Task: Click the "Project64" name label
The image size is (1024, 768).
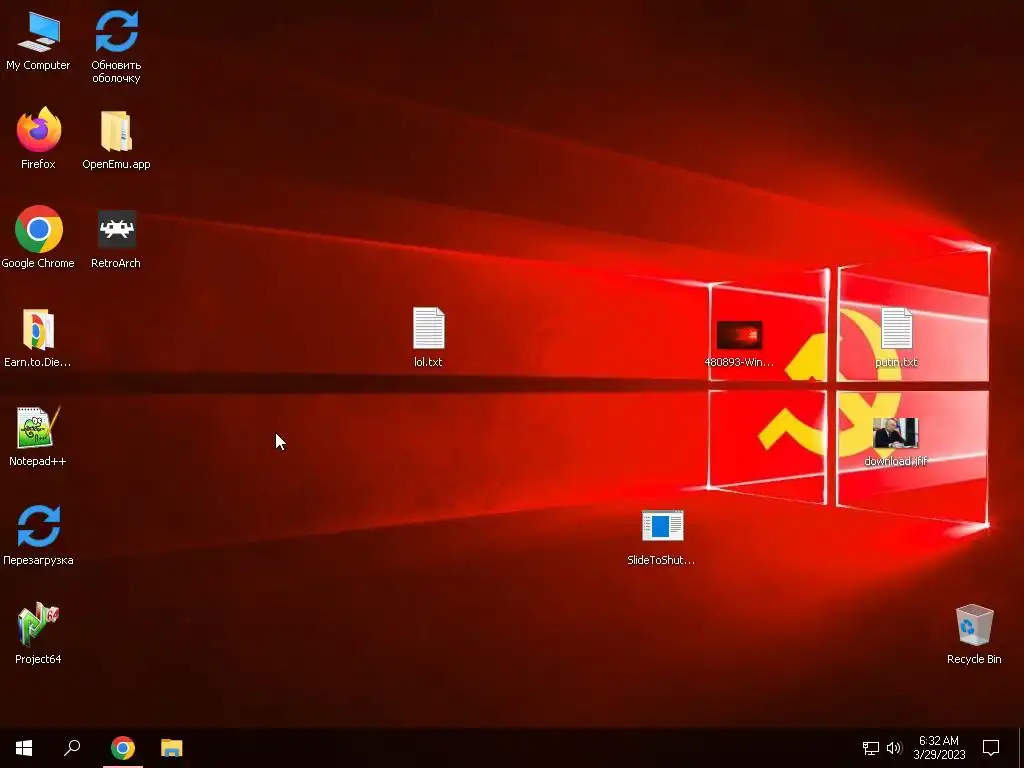Action: [38, 659]
